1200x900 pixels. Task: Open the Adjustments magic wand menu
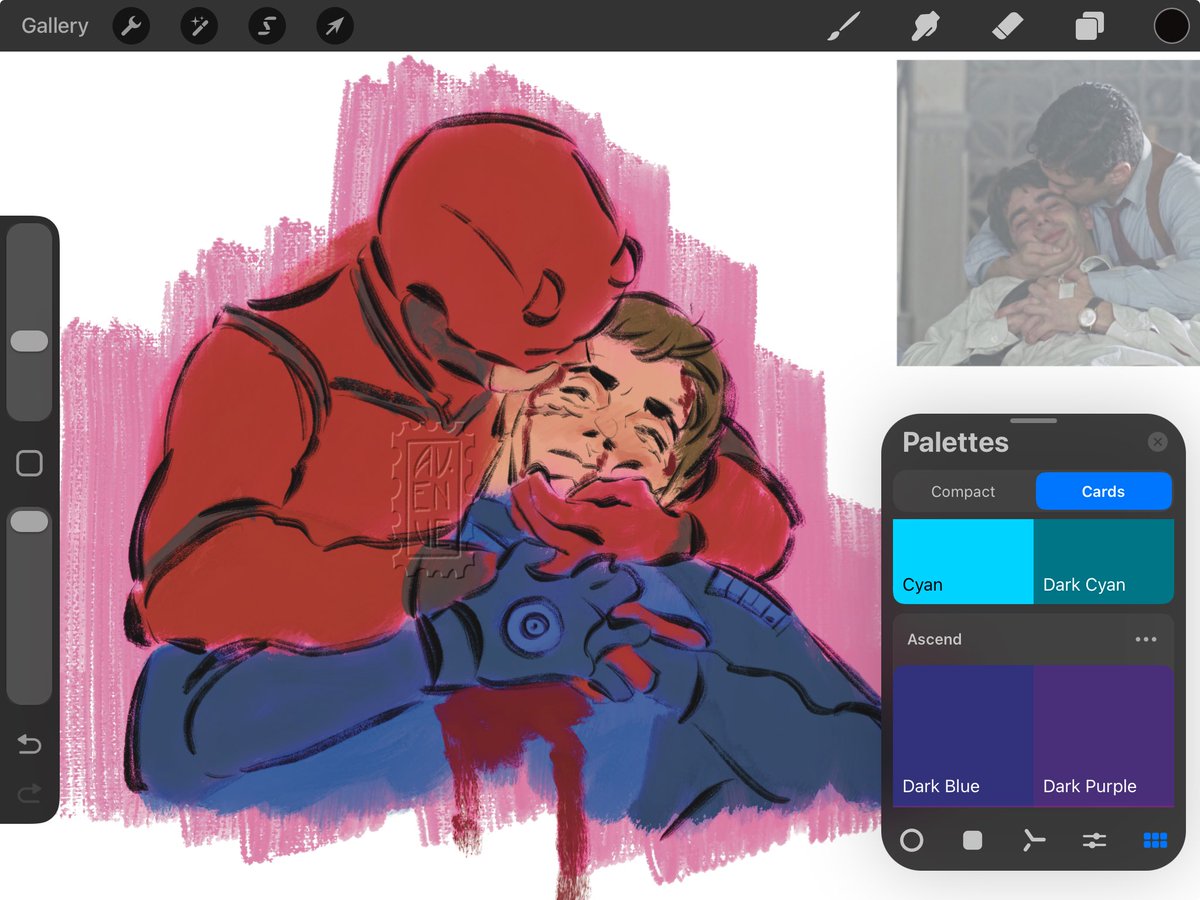click(199, 26)
